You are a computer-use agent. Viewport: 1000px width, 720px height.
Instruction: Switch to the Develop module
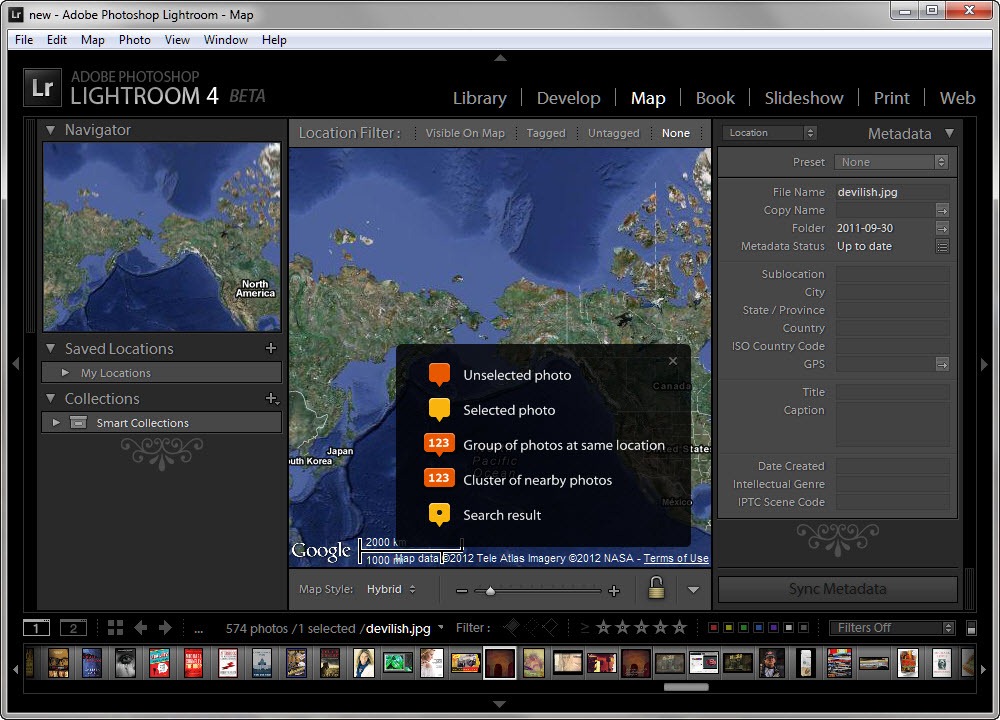568,98
